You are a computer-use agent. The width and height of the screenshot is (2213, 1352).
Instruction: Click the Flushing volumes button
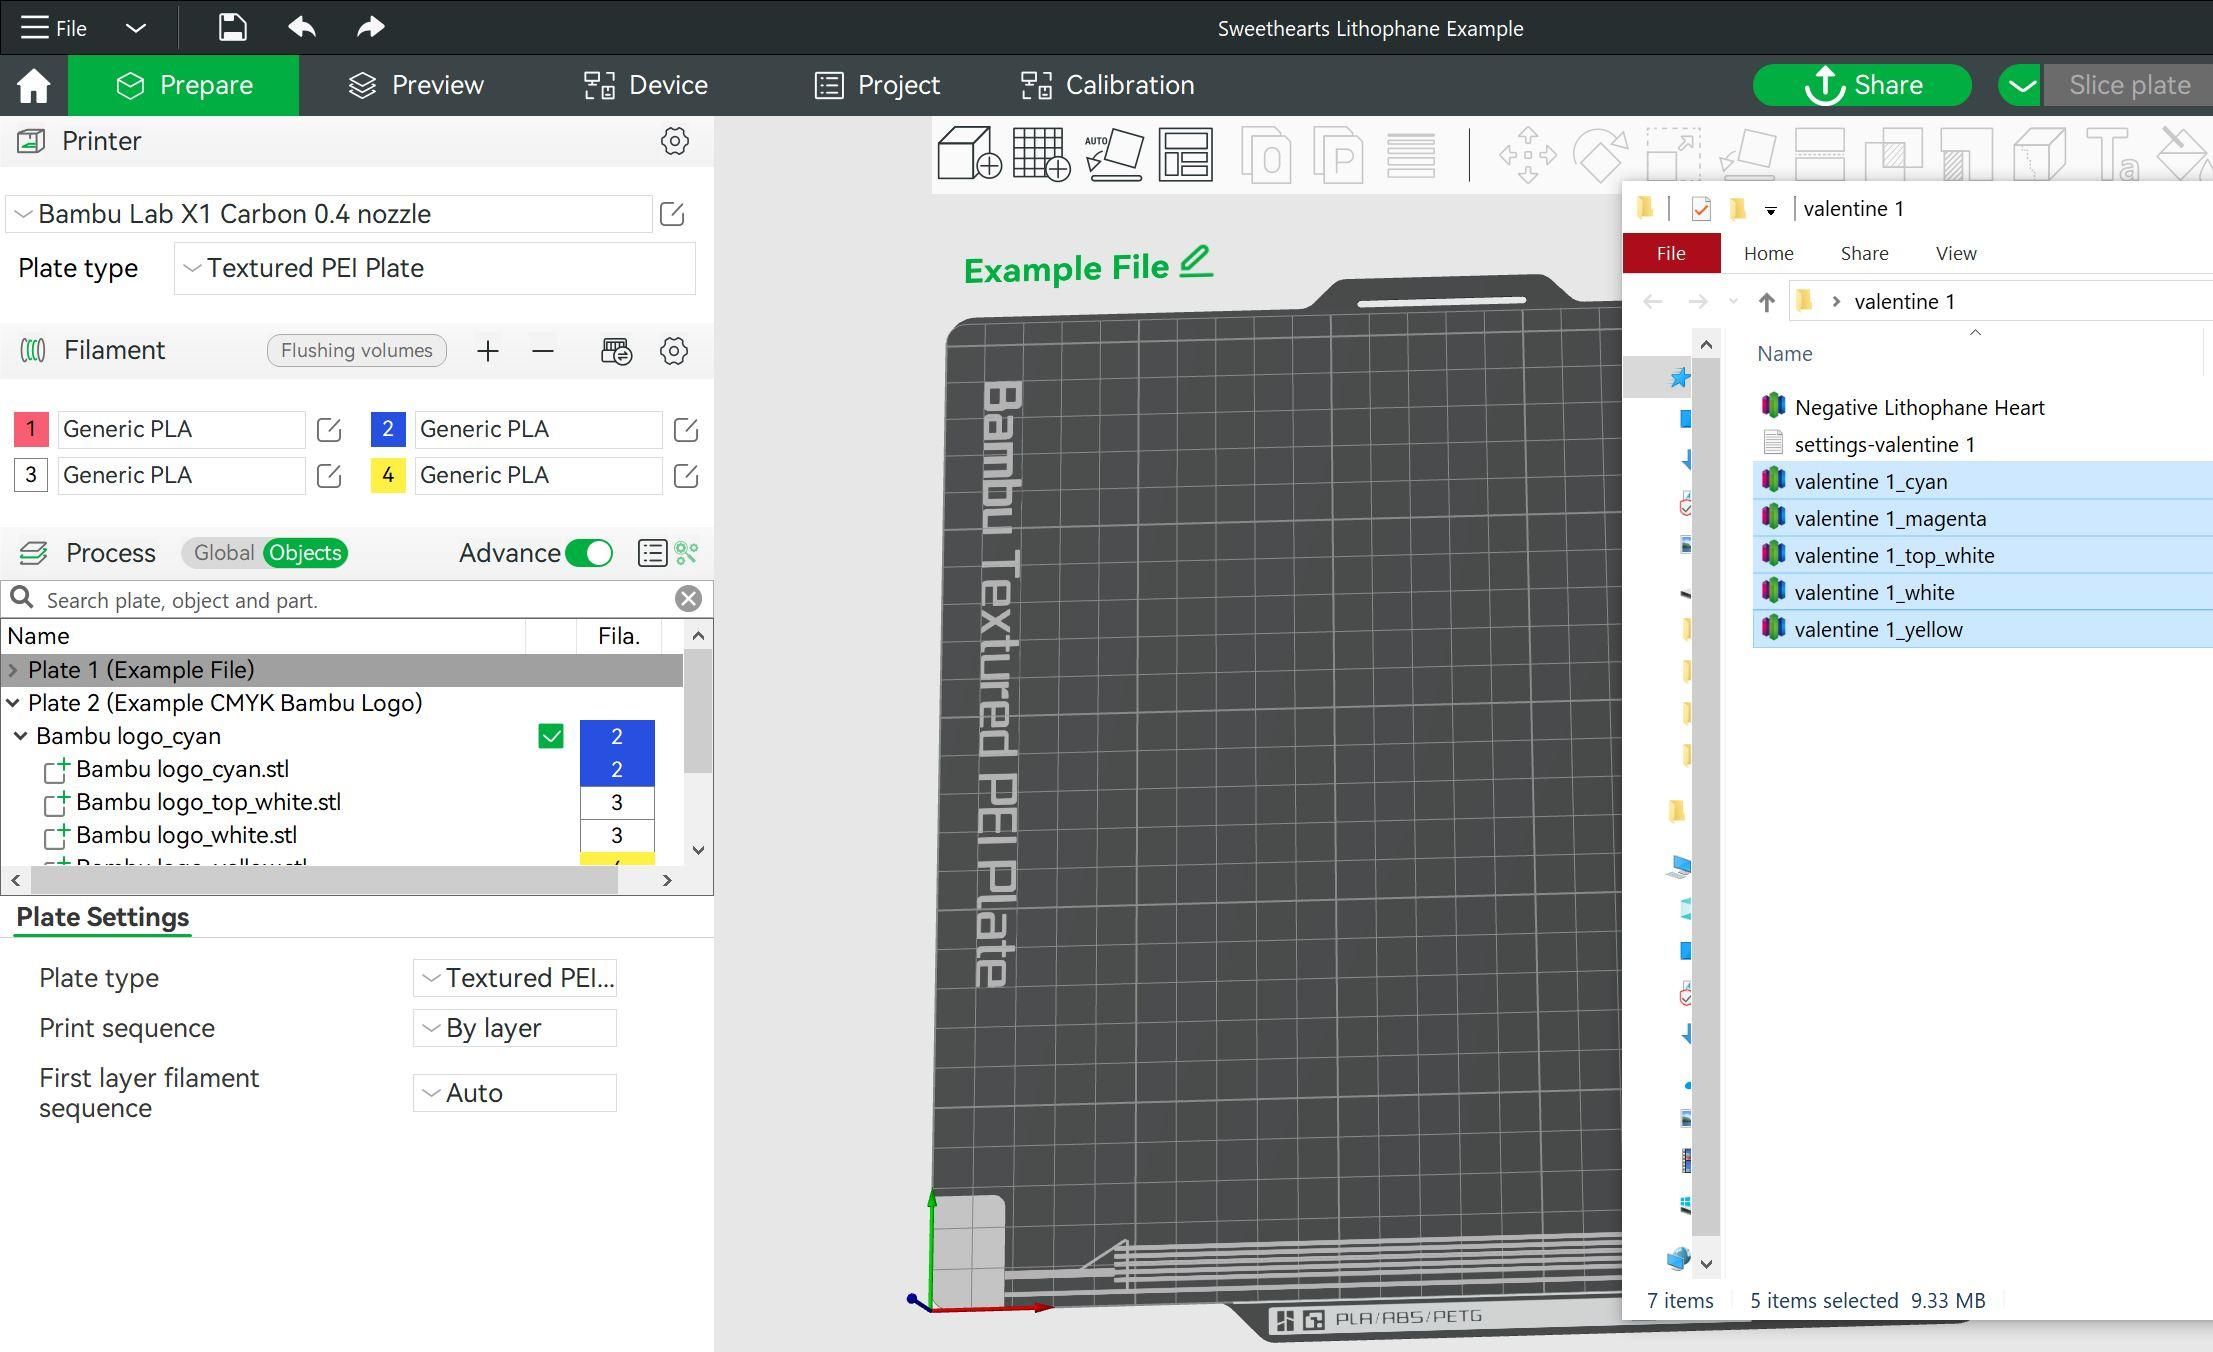click(356, 351)
